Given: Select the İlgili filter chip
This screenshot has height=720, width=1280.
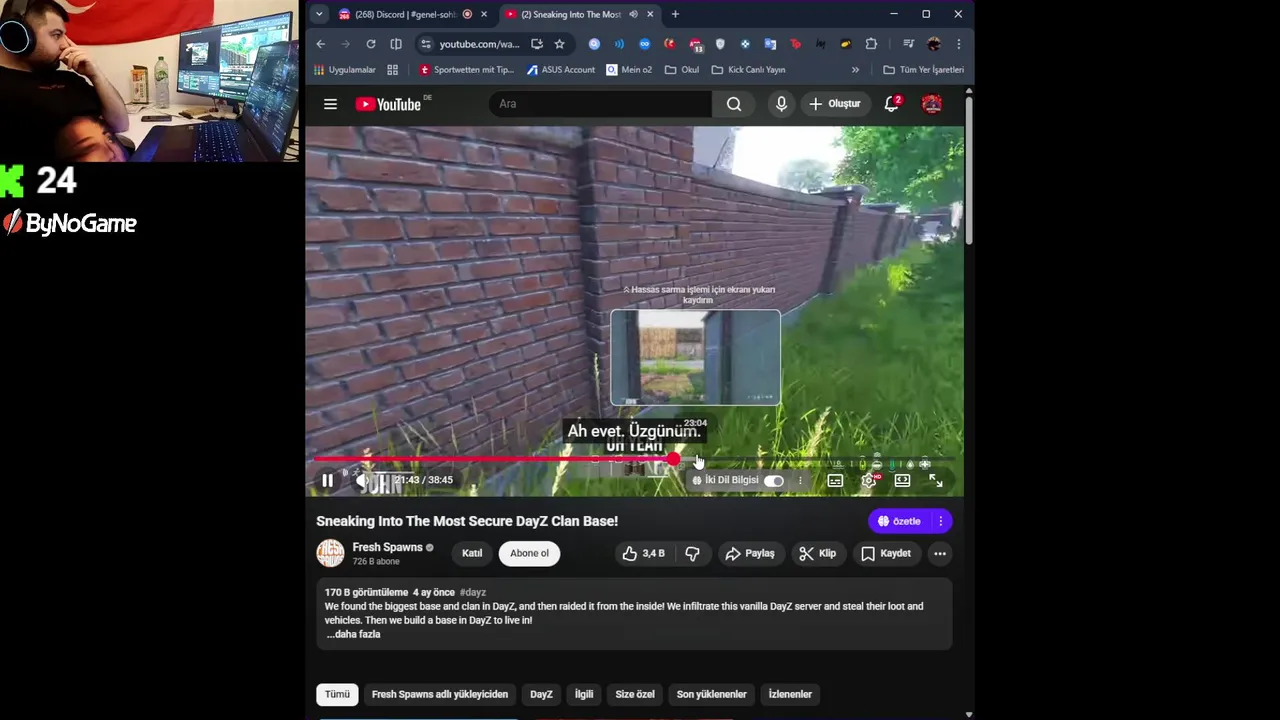Looking at the screenshot, I should coord(584,694).
